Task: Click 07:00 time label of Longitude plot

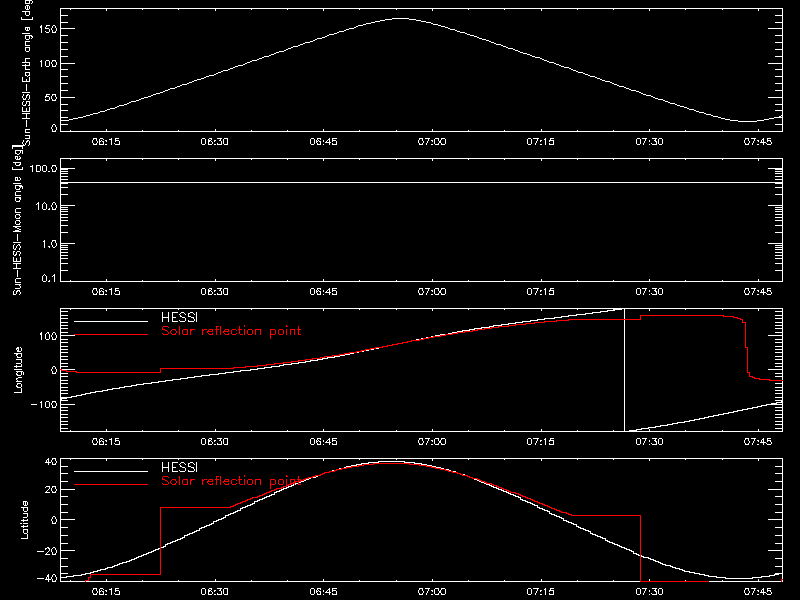Action: pyautogui.click(x=432, y=442)
